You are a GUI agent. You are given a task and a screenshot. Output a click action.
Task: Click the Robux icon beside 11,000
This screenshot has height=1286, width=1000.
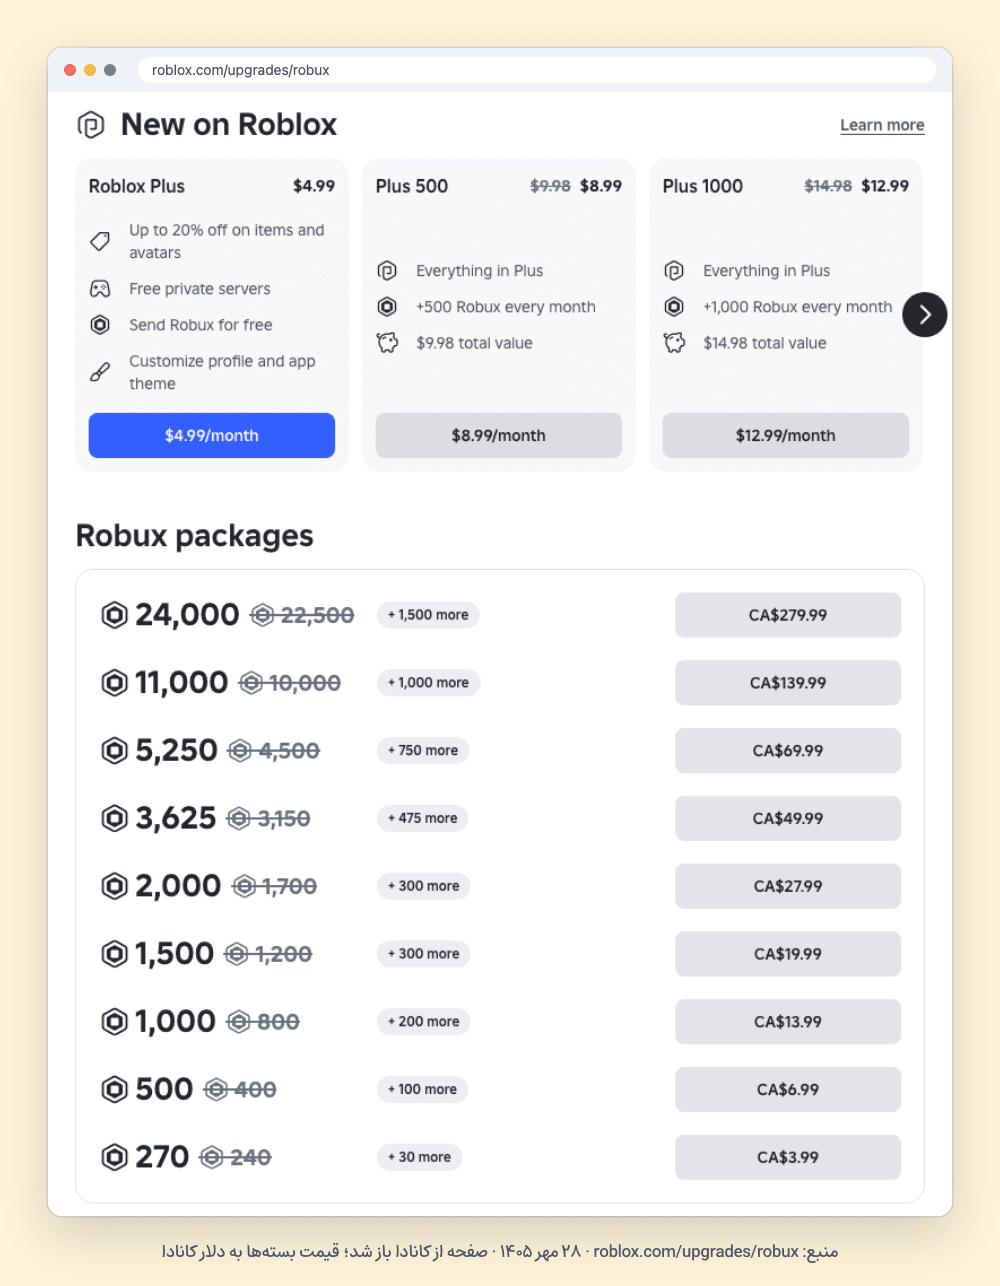click(115, 683)
